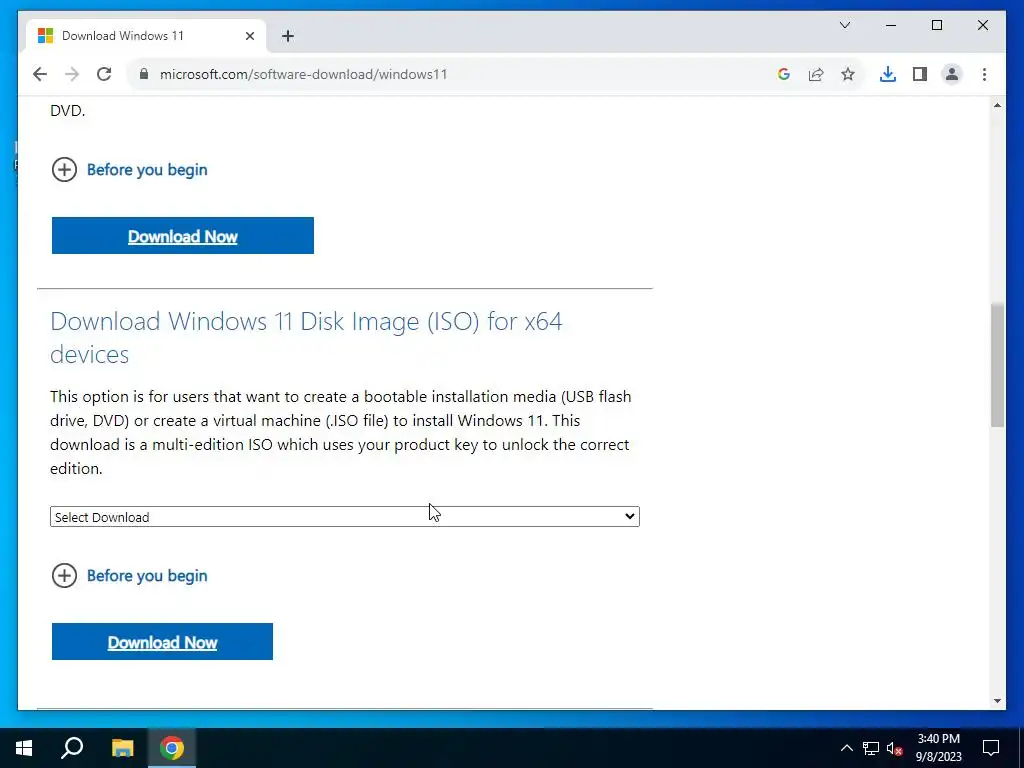Bookmark this tab with the star icon
Viewport: 1024px width, 768px height.
(x=848, y=74)
